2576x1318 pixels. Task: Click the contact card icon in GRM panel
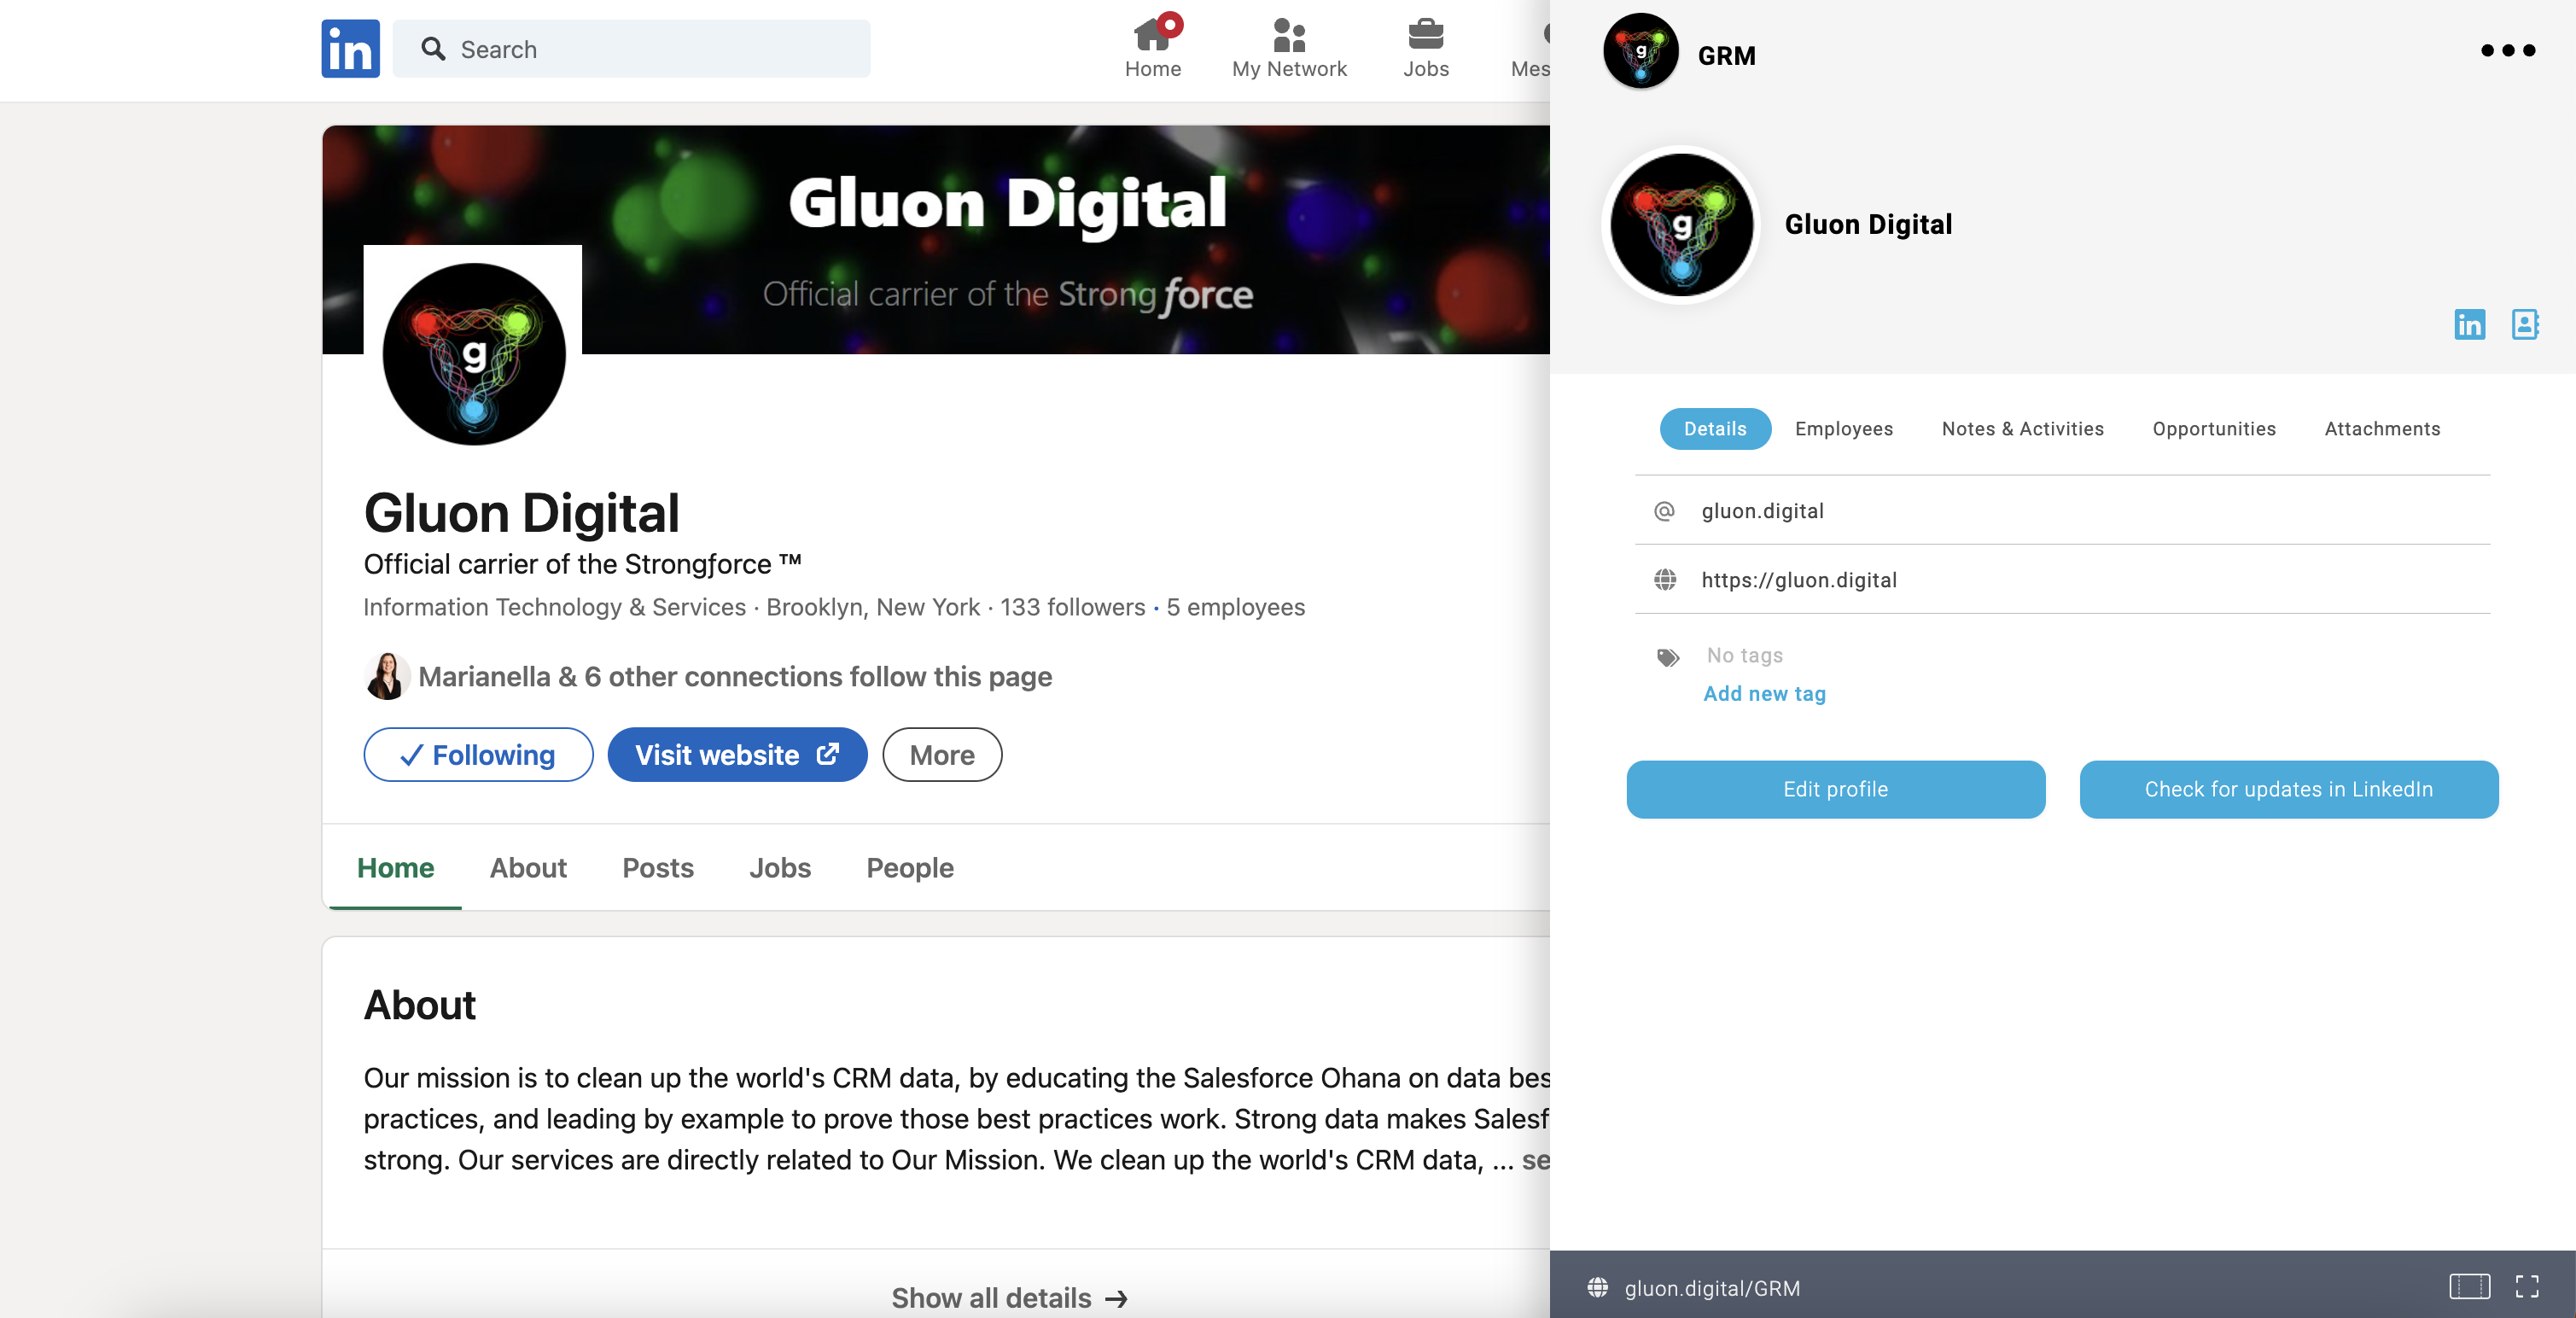tap(2525, 324)
